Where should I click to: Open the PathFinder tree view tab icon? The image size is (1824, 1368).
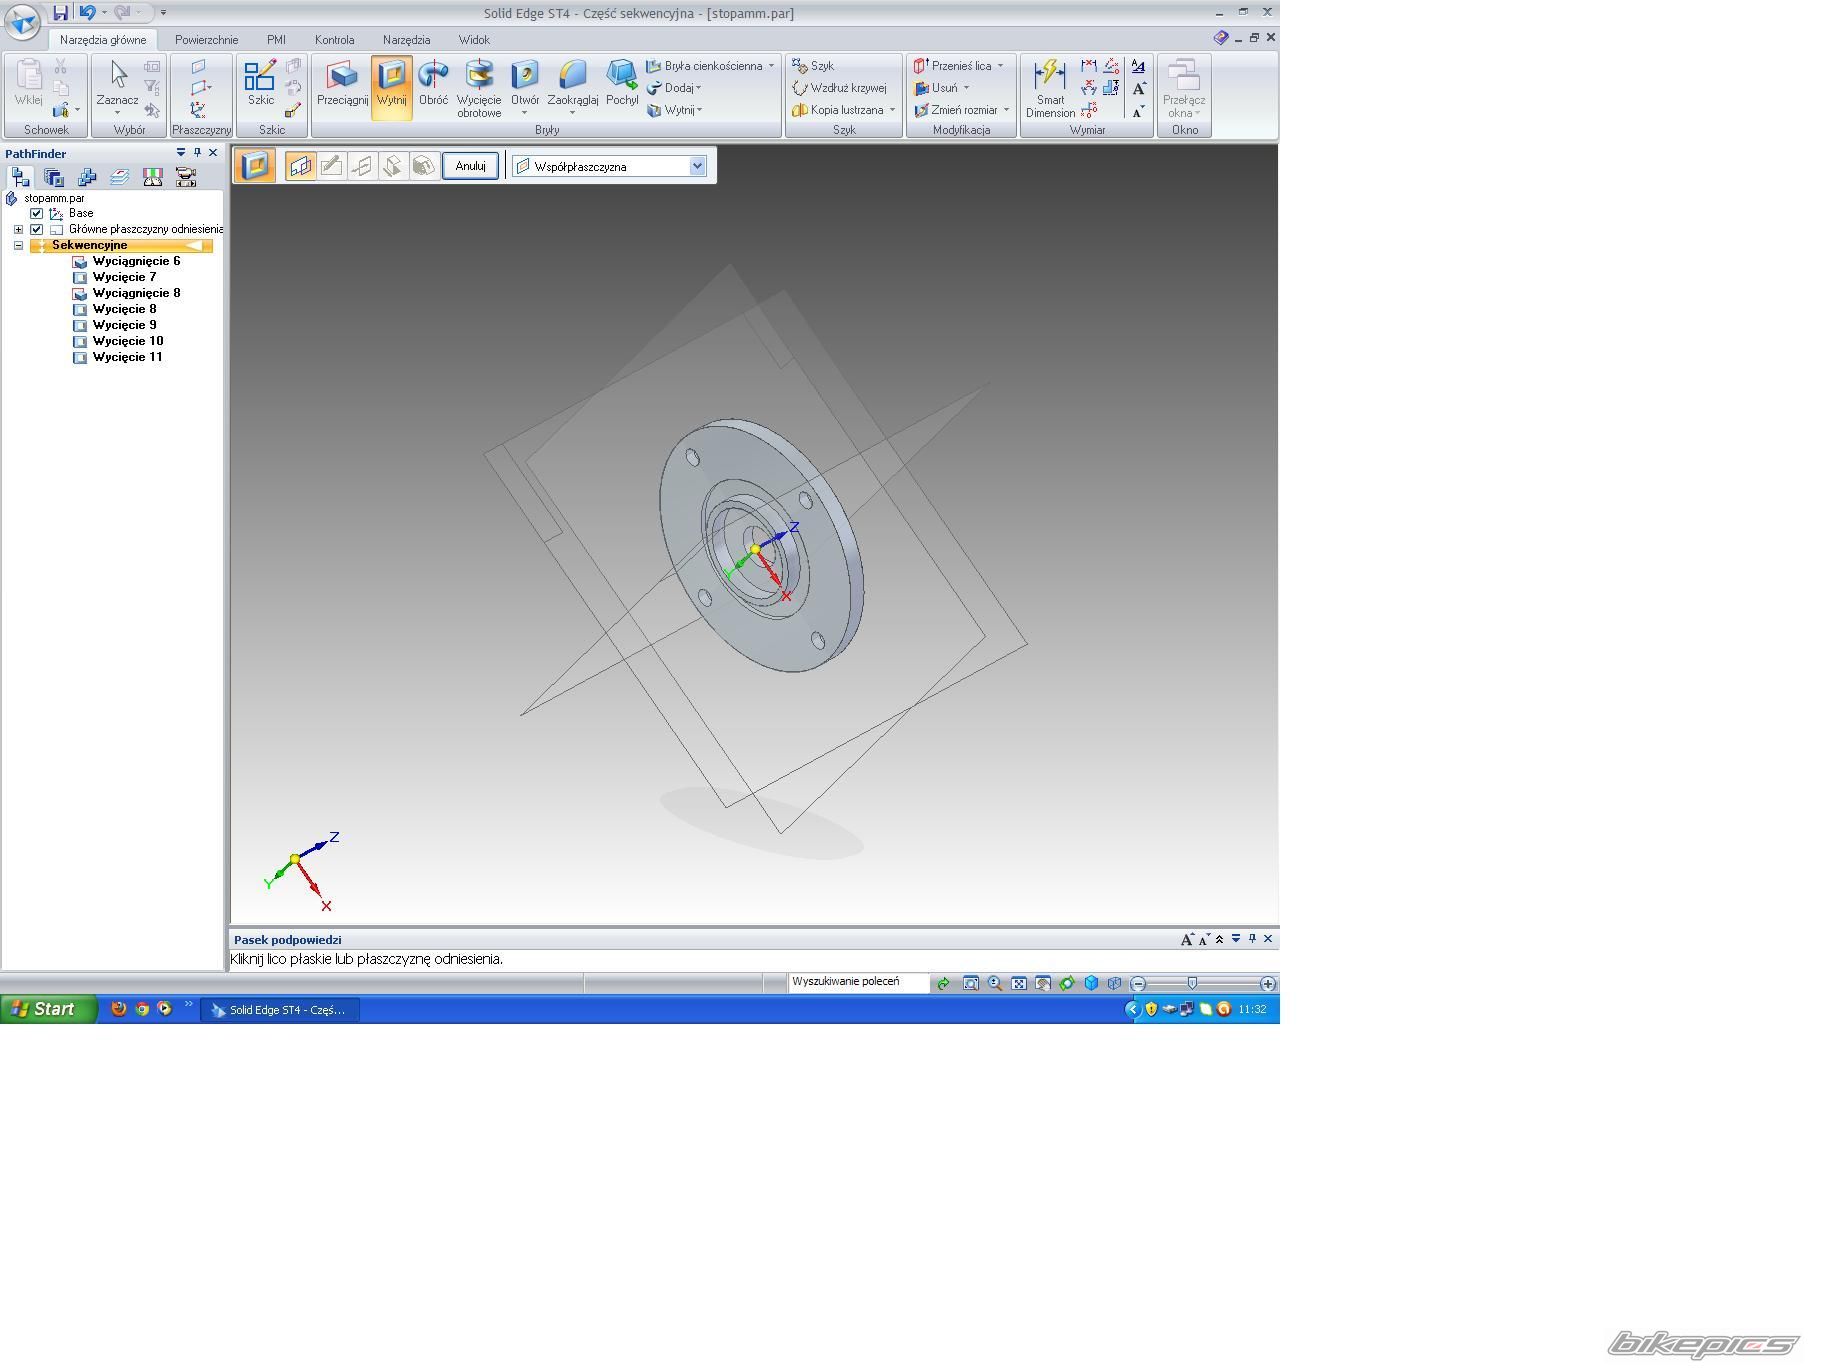(x=21, y=177)
